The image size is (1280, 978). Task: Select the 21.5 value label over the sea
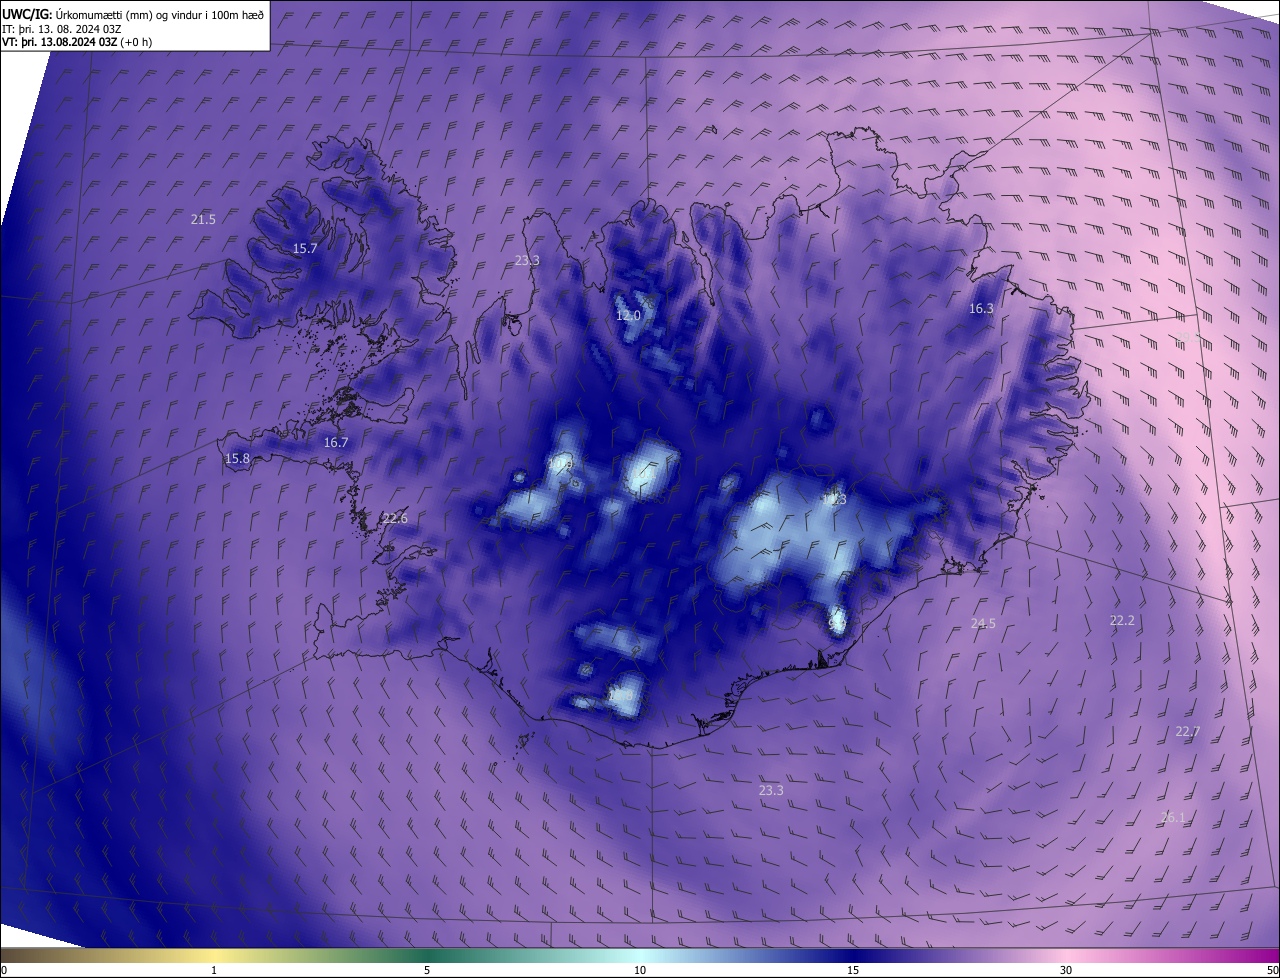click(203, 219)
